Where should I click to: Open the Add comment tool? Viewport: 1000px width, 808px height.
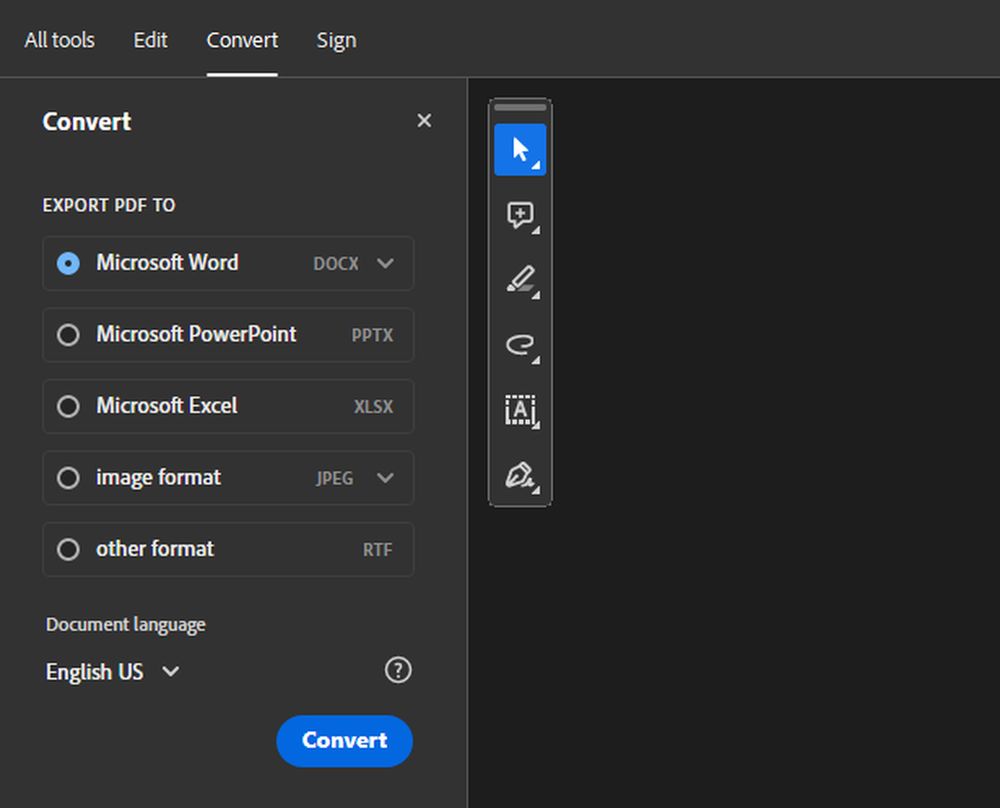point(520,216)
